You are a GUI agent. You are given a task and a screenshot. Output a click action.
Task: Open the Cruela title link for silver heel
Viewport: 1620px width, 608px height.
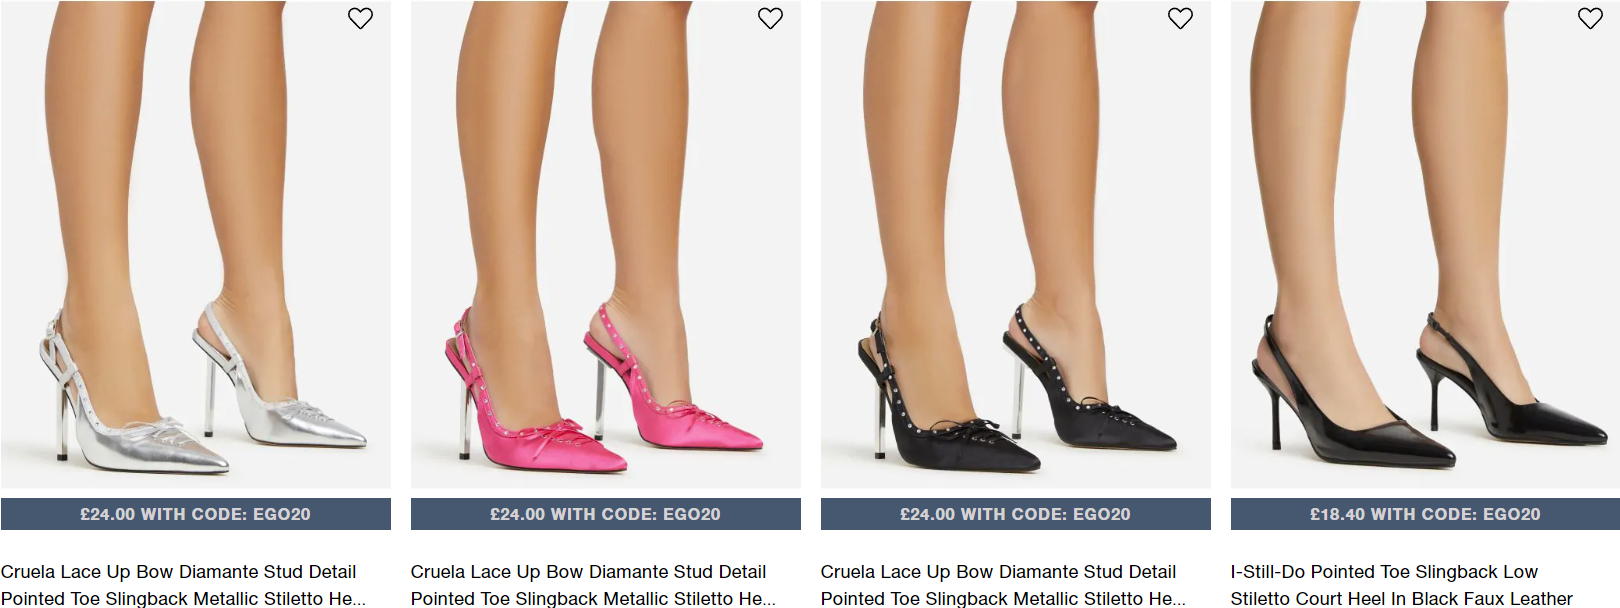pos(183,585)
